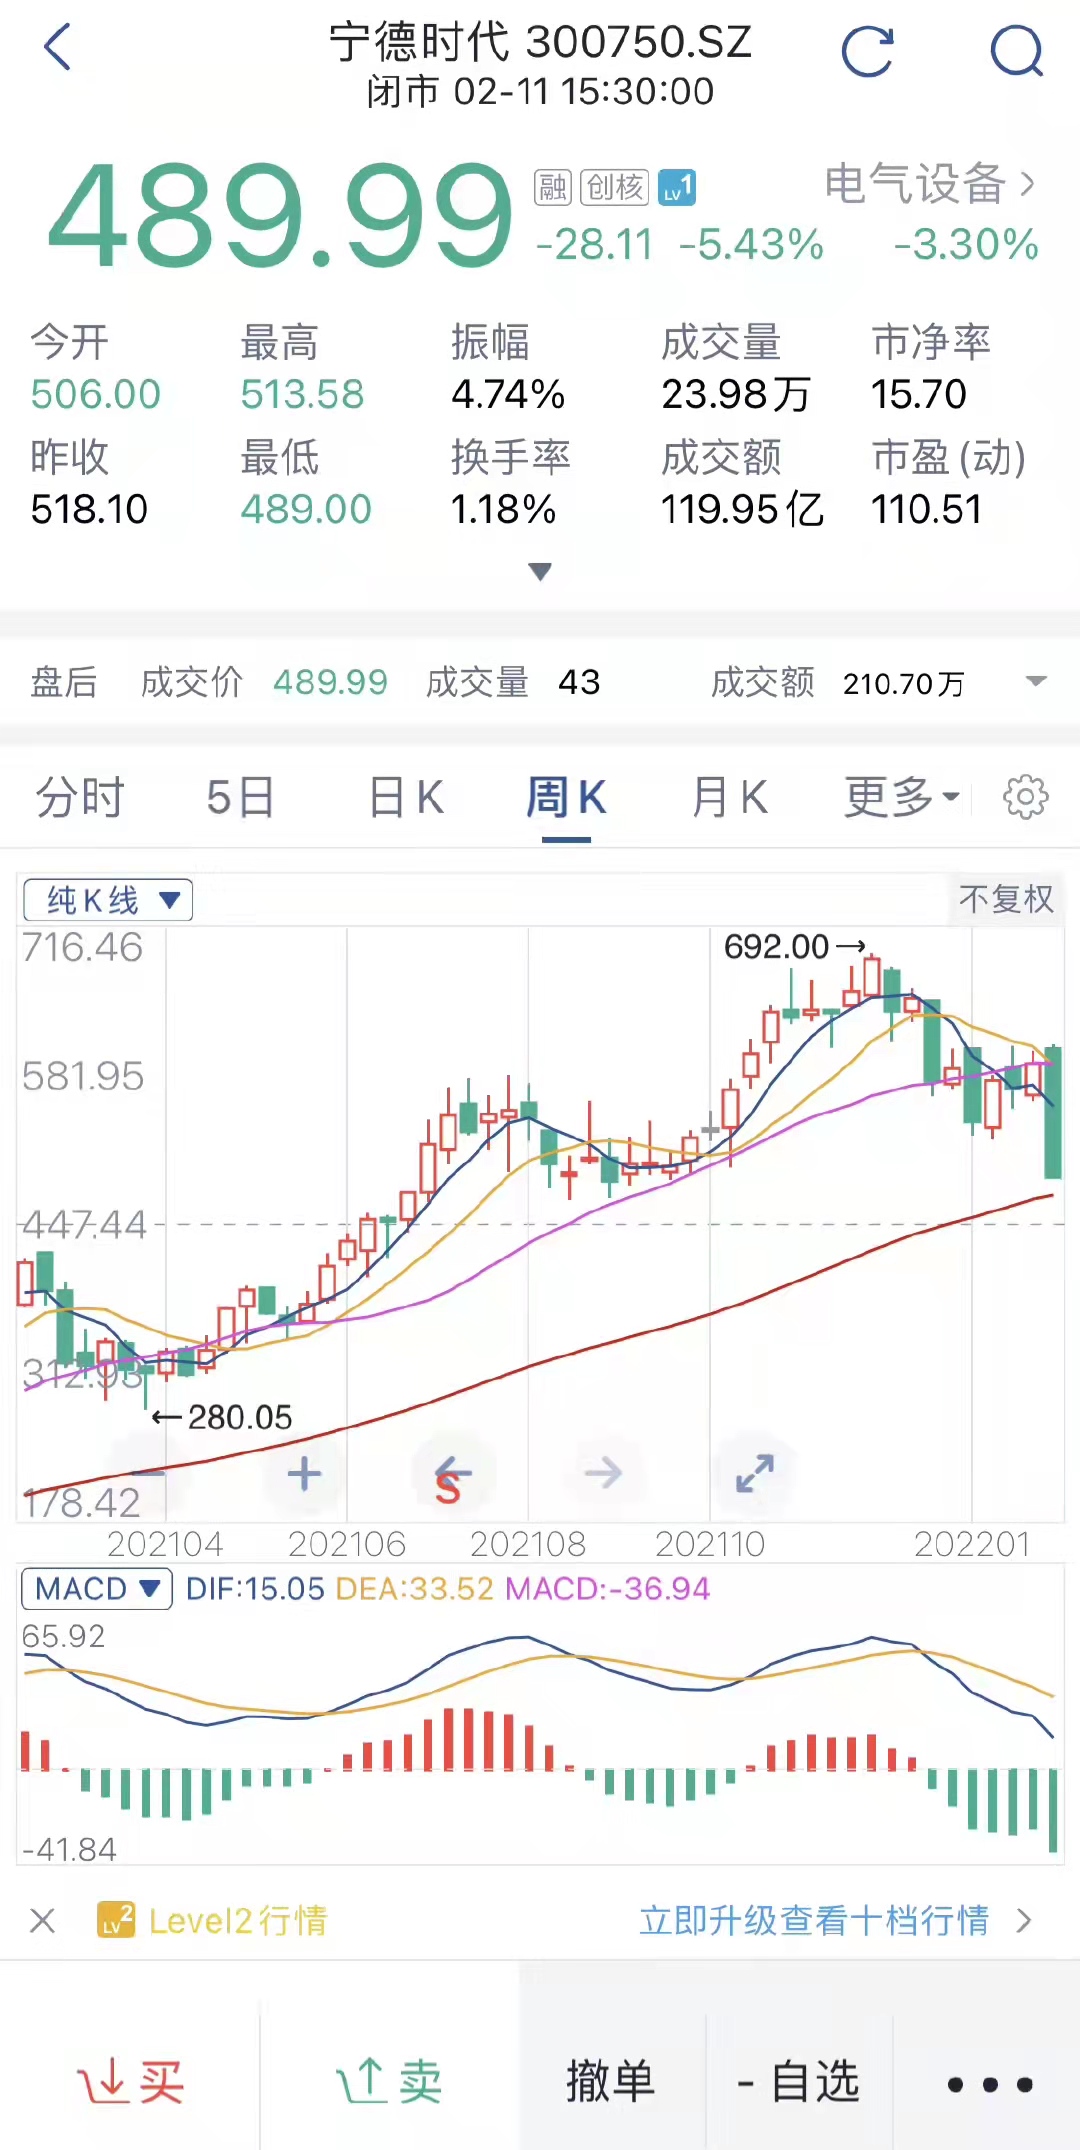Refresh the stock quote

[x=867, y=52]
